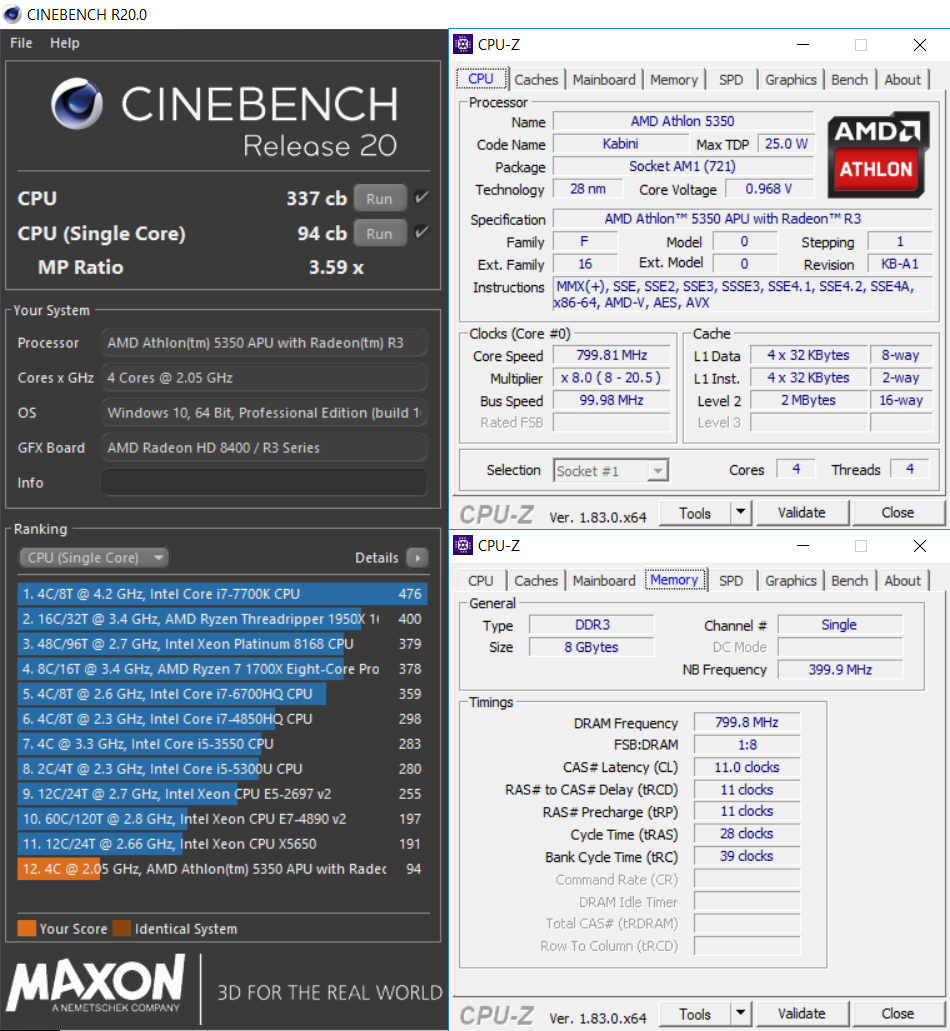Select Intel Core i7-4850HQ ranking row
Screen dimensions: 950x1031
[x=222, y=719]
